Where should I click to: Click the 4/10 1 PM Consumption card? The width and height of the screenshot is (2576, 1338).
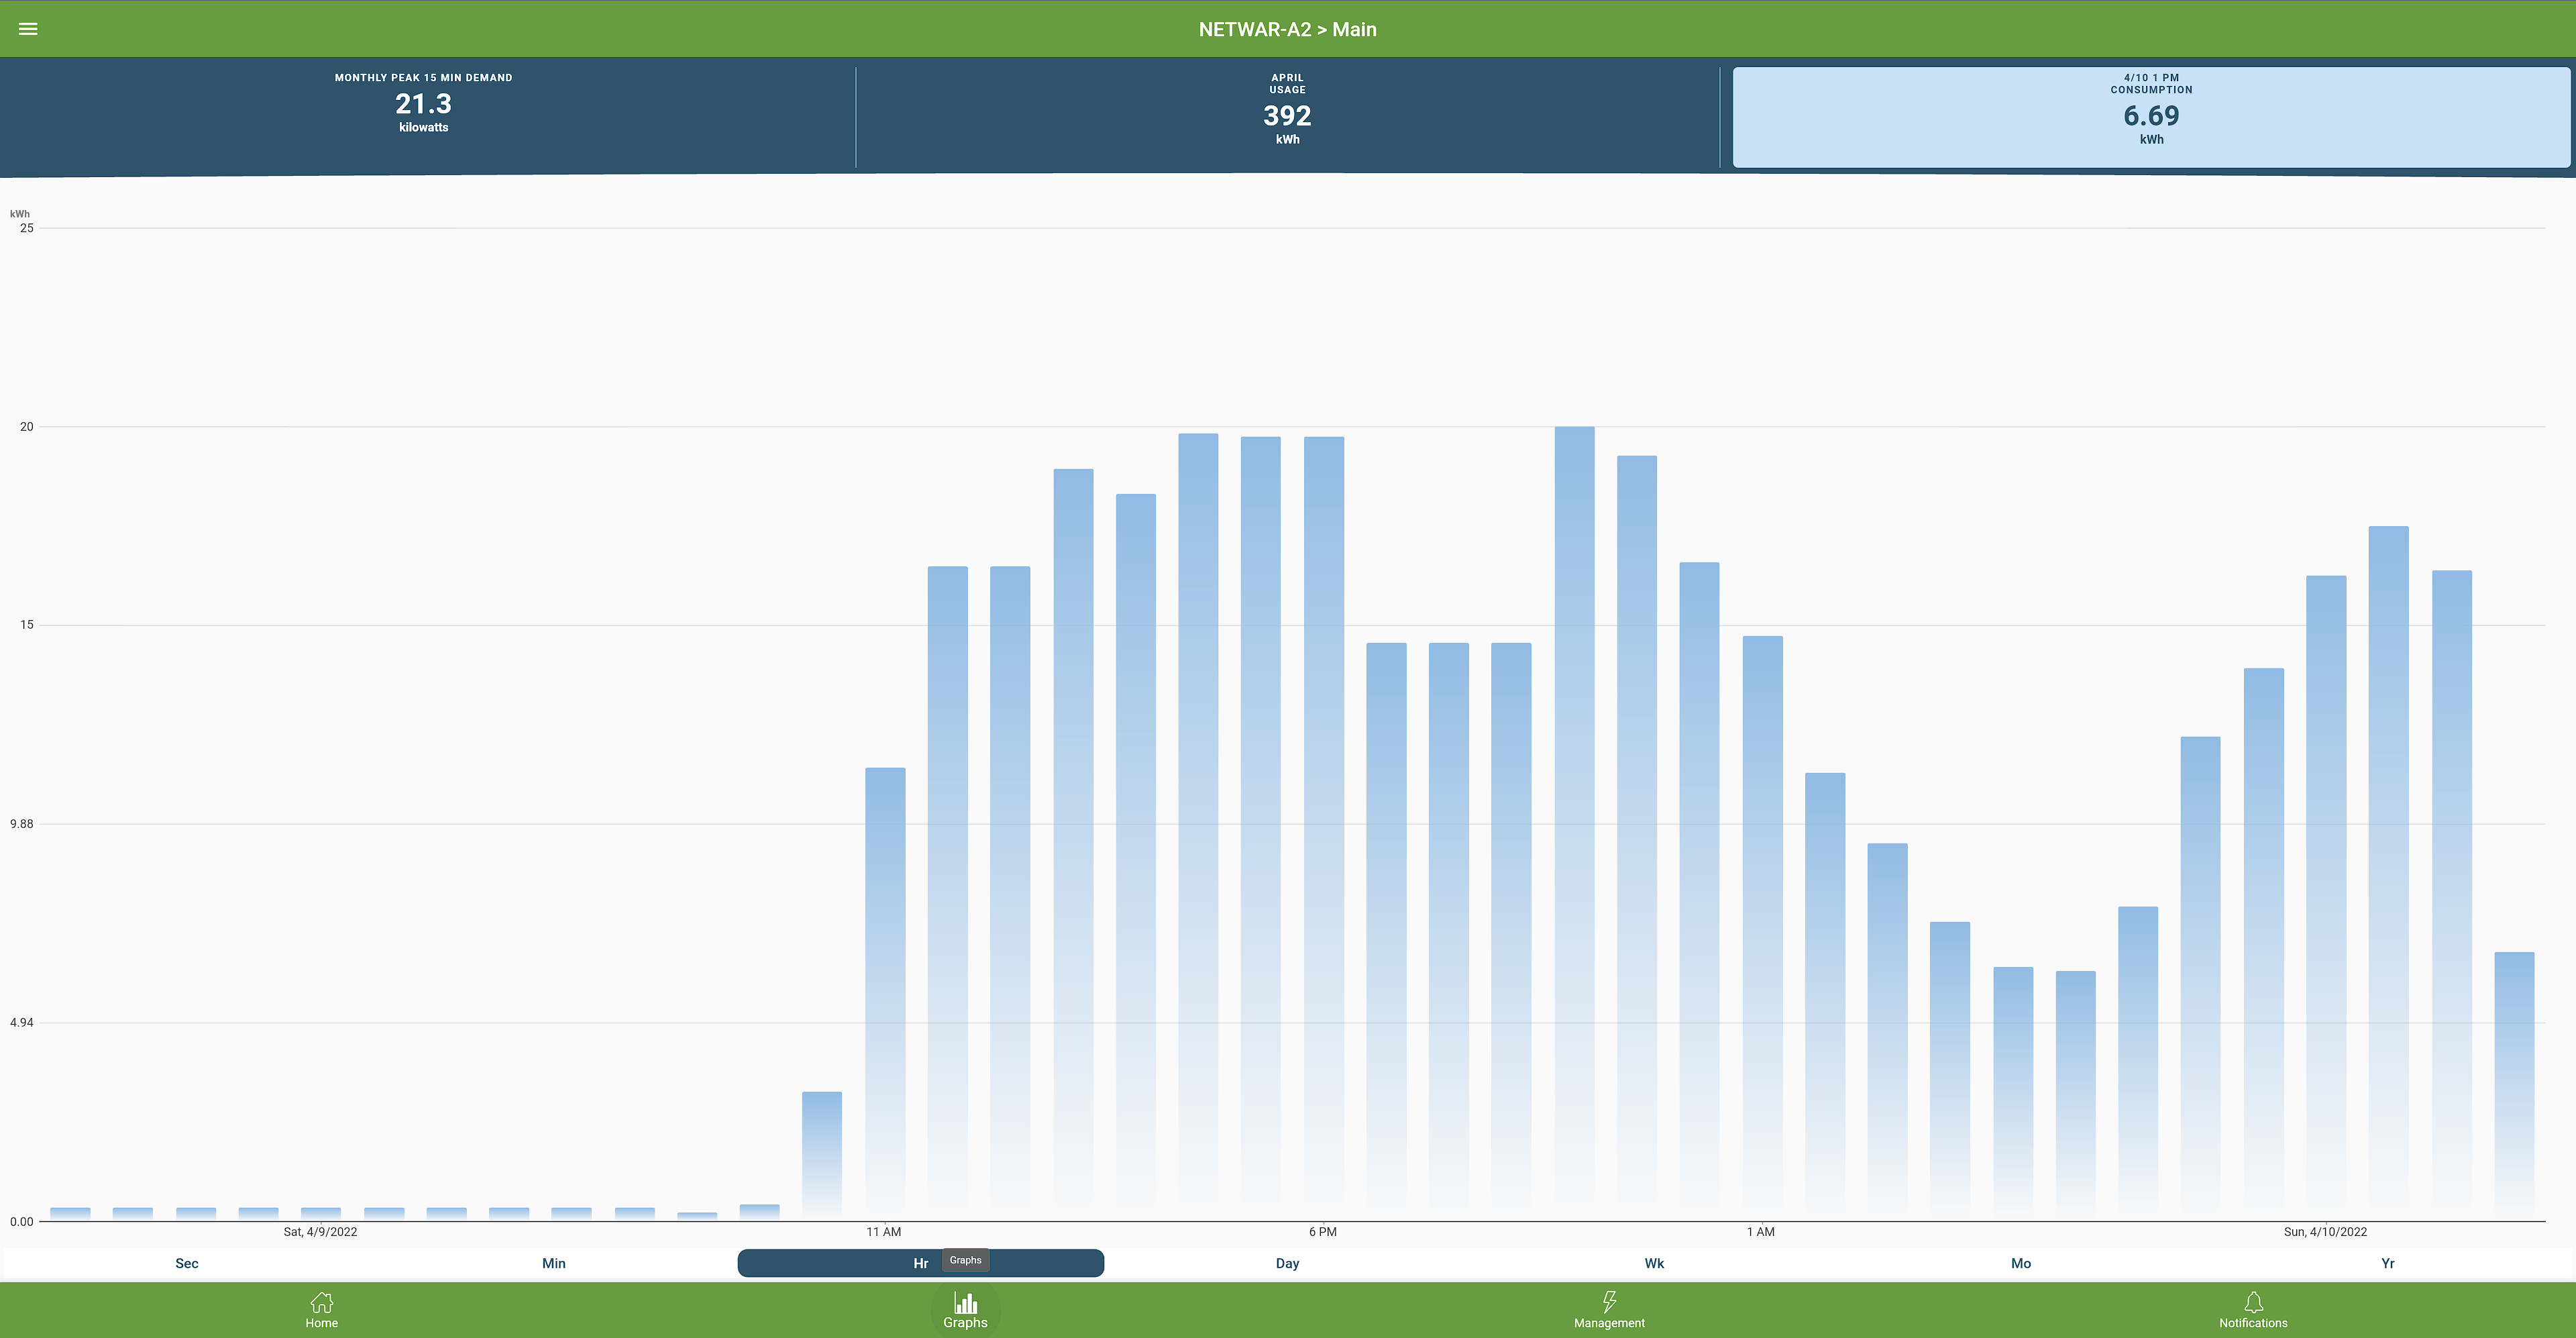[x=2151, y=116]
